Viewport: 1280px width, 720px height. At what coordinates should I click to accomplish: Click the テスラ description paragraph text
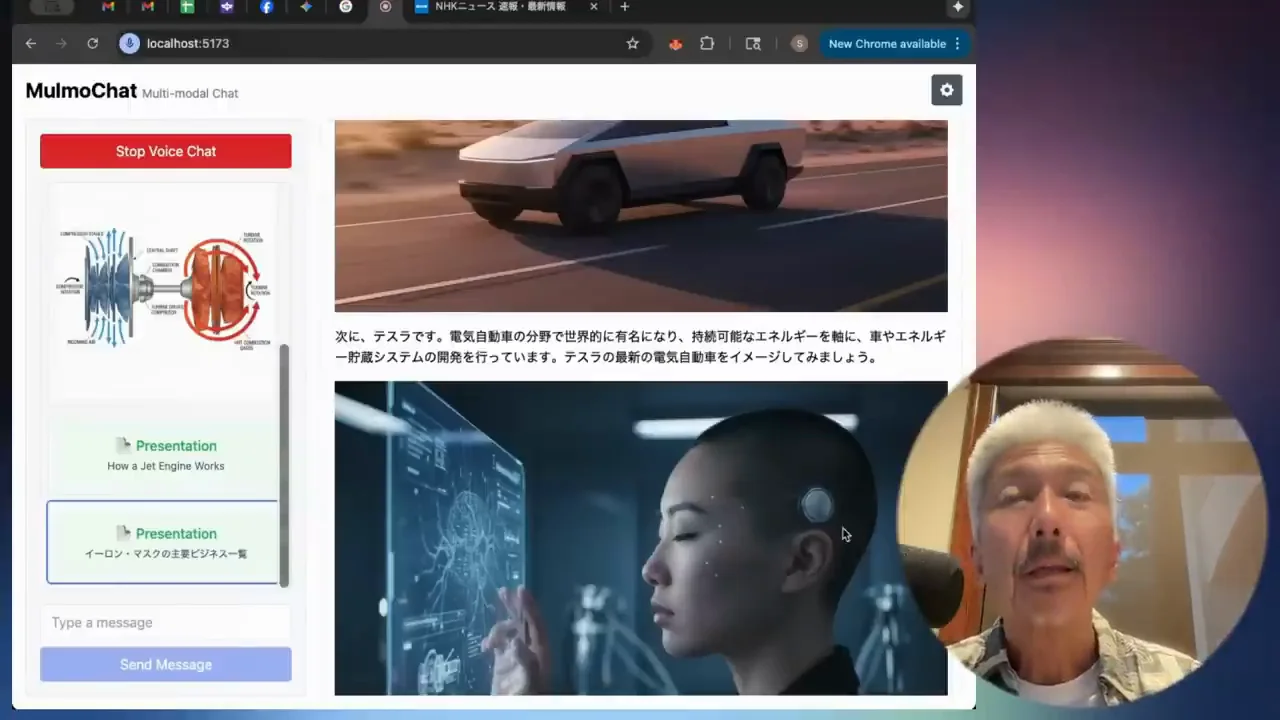pyautogui.click(x=640, y=347)
